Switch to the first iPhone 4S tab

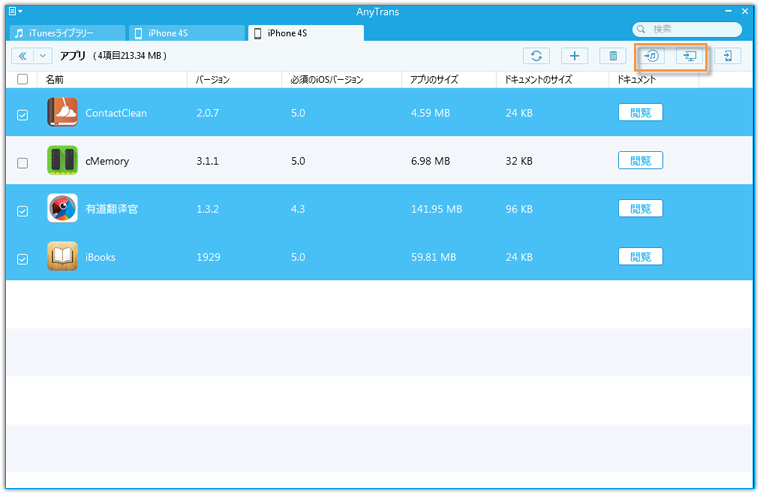click(x=187, y=33)
